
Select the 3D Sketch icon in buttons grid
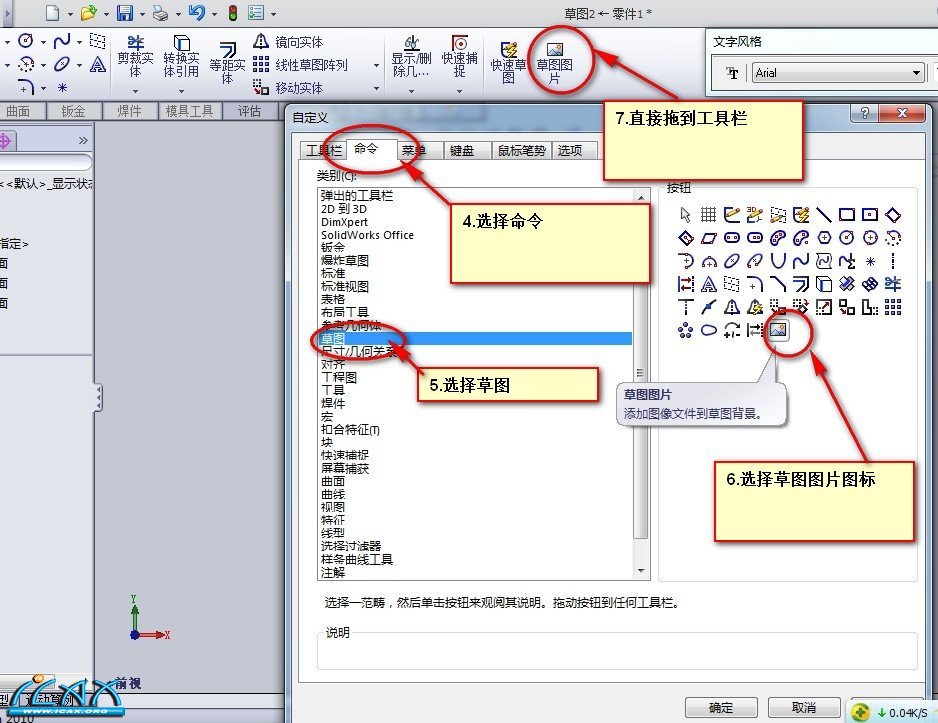(755, 214)
